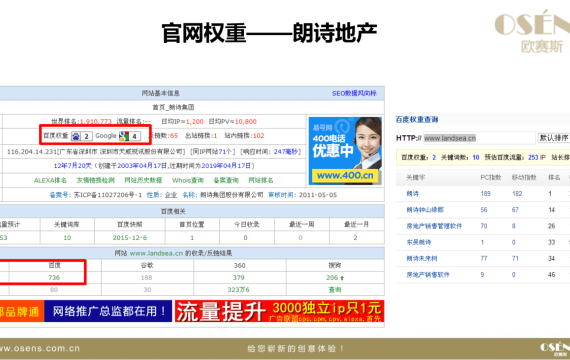Click the 关键词库 value 10
The image size is (570, 360).
point(67,238)
